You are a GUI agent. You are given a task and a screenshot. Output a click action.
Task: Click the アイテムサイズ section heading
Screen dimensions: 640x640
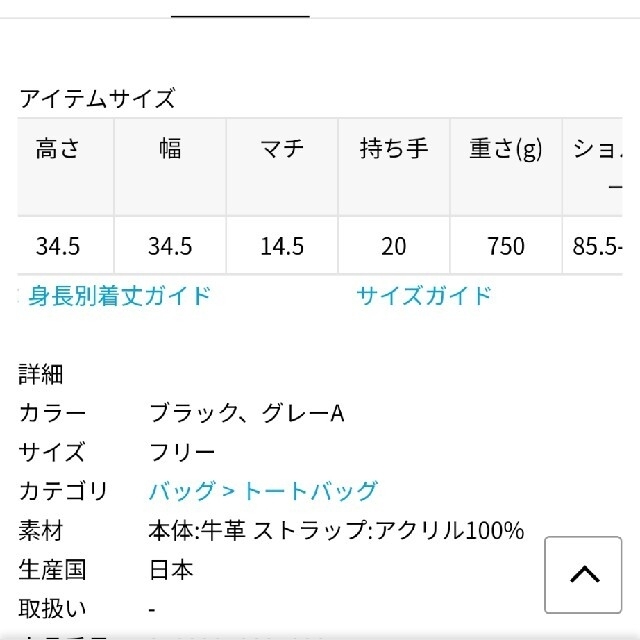point(98,99)
